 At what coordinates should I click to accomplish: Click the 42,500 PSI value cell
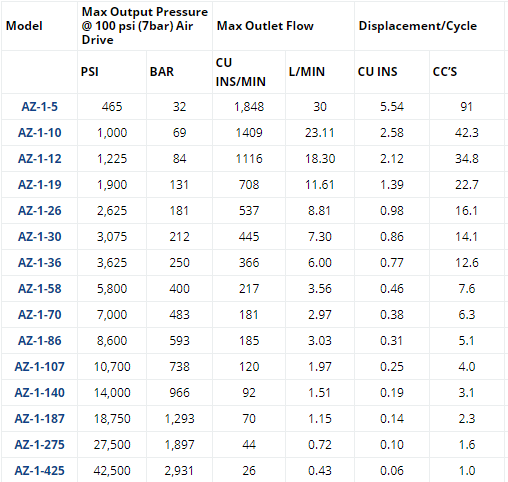point(112,471)
